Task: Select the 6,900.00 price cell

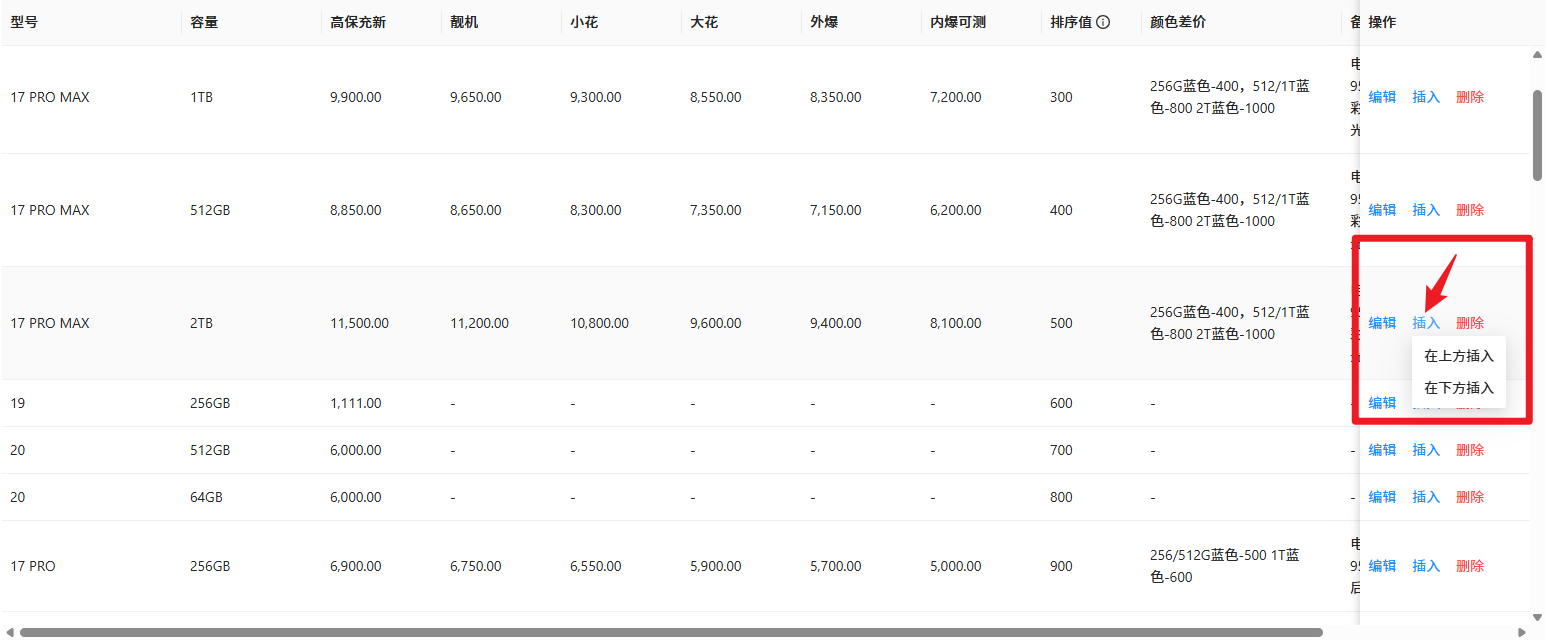Action: [x=356, y=566]
